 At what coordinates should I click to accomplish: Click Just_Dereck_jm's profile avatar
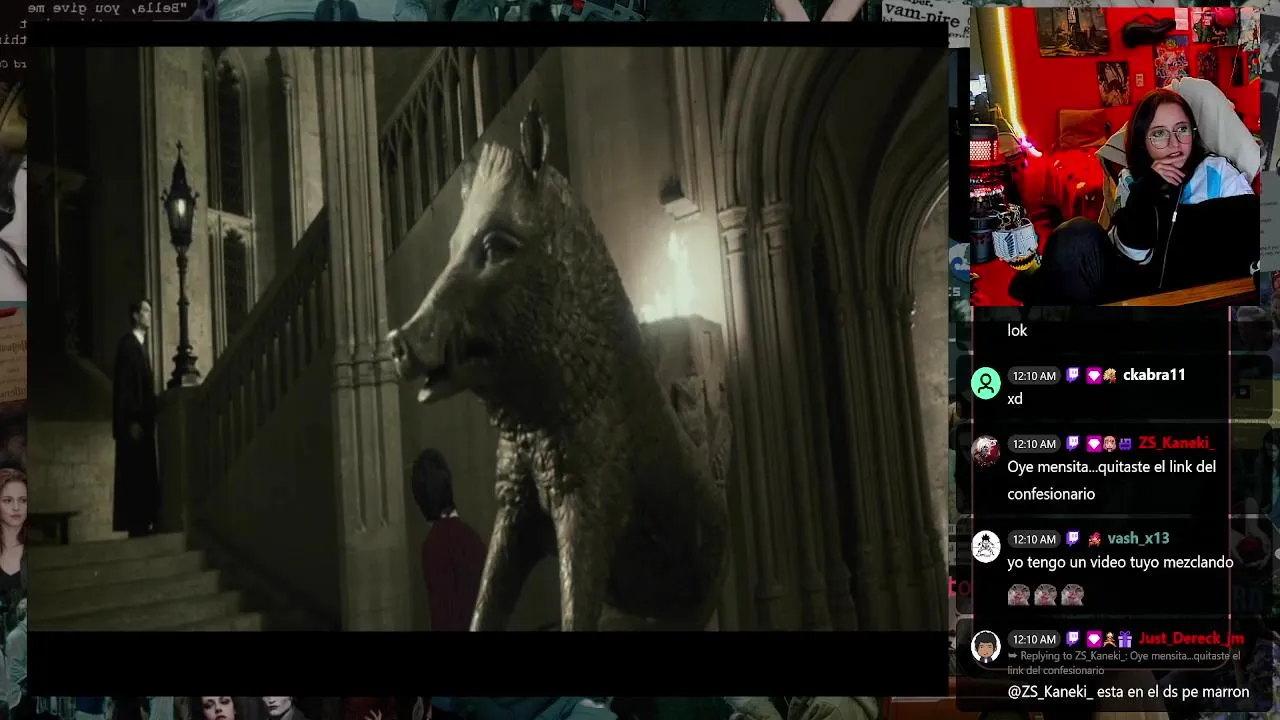(x=986, y=646)
